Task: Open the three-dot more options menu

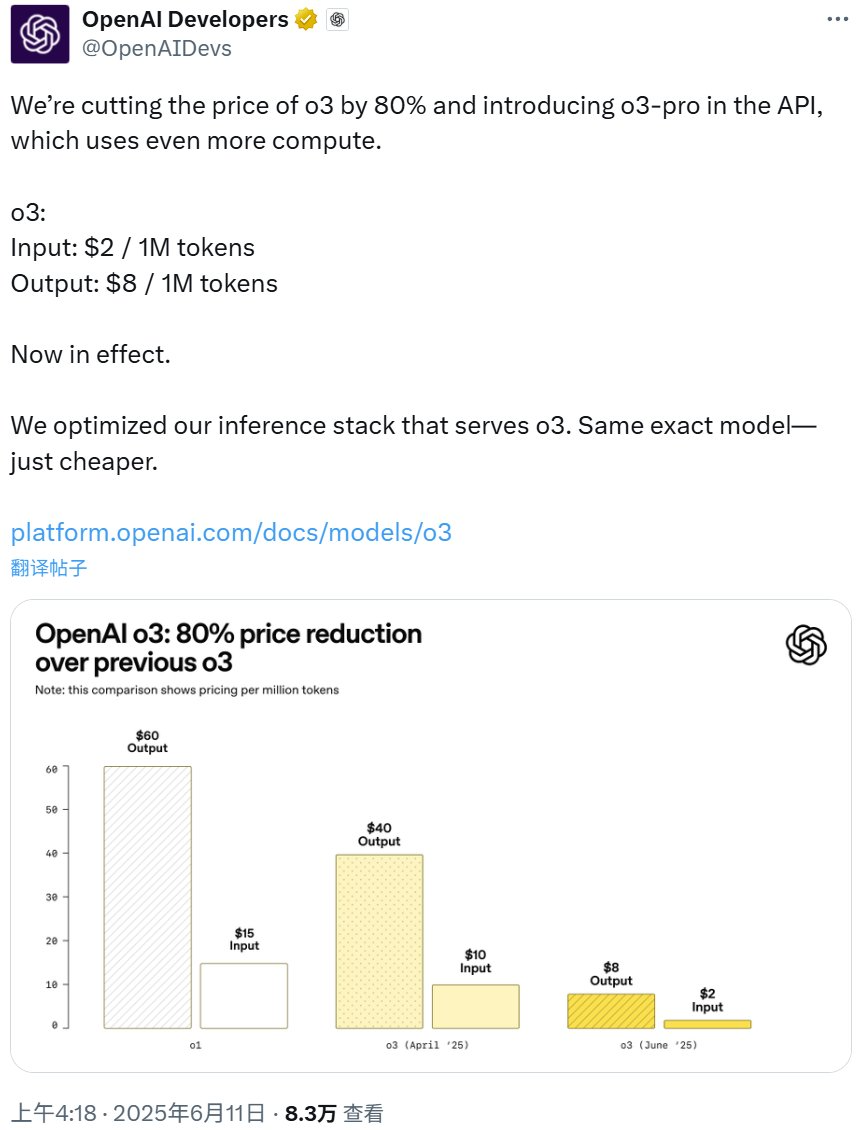Action: pyautogui.click(x=837, y=19)
